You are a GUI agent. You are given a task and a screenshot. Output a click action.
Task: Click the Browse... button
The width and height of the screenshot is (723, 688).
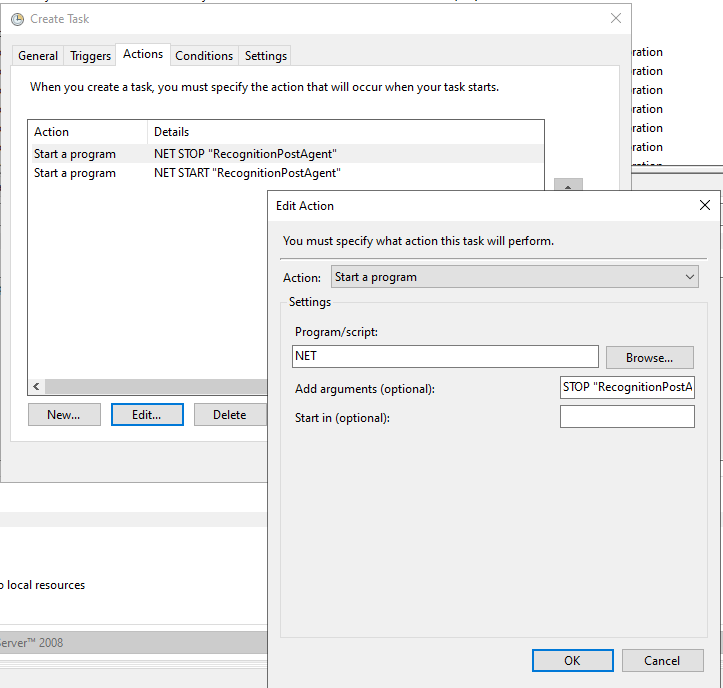point(649,357)
